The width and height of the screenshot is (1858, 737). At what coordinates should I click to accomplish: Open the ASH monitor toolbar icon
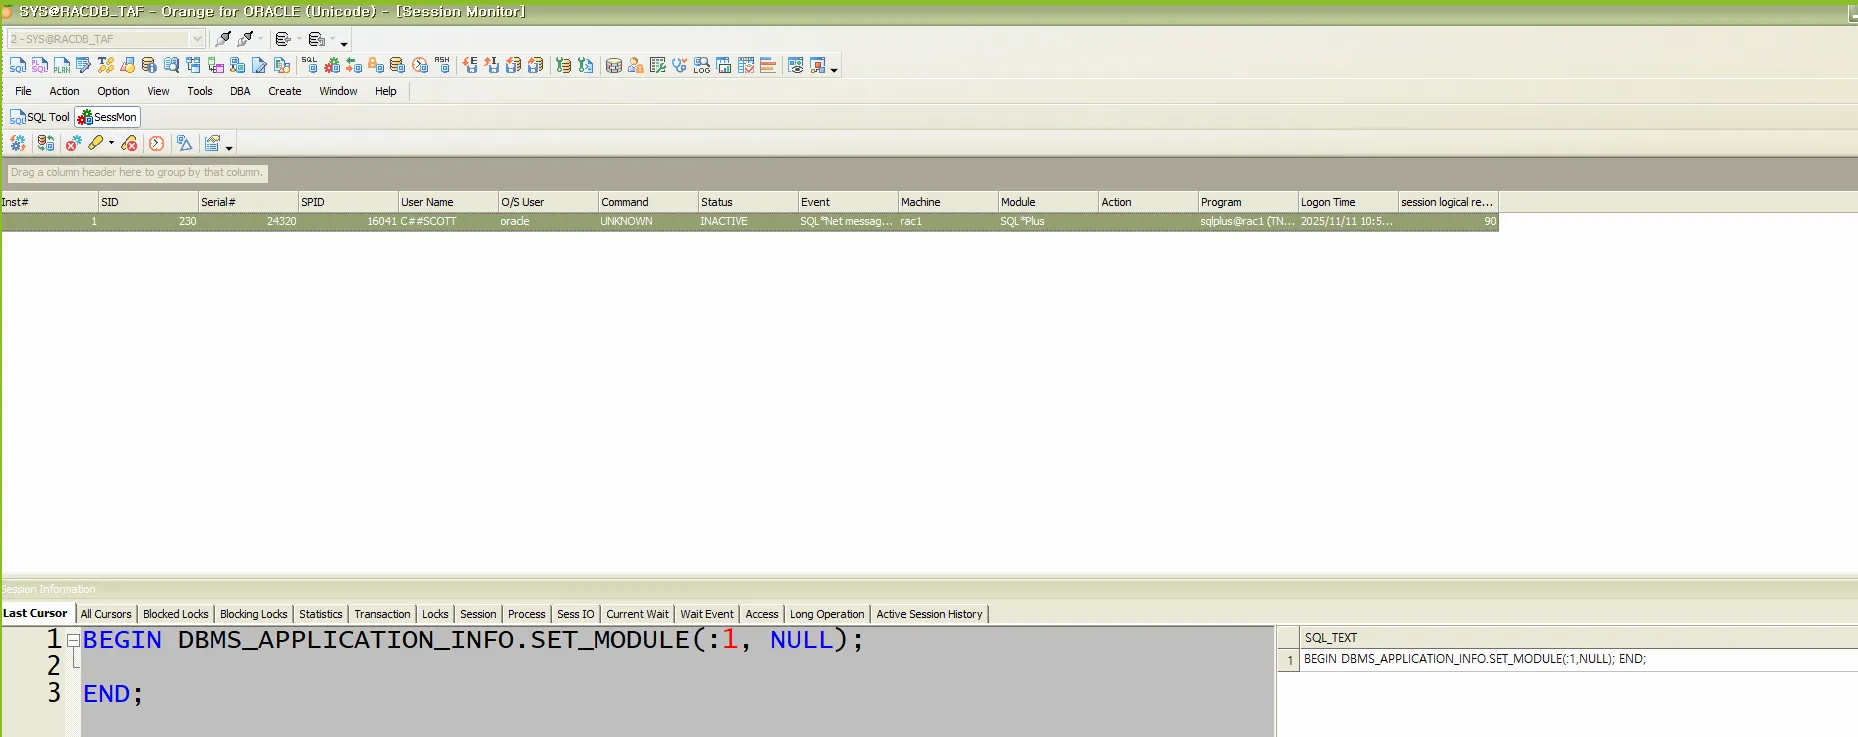(442, 65)
